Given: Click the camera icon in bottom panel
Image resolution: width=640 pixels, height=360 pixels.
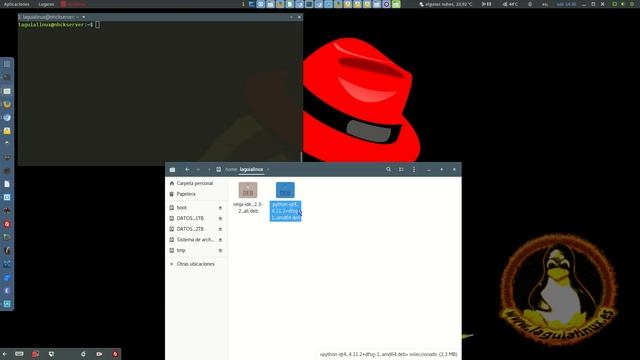Looking at the screenshot, I should tap(99, 354).
